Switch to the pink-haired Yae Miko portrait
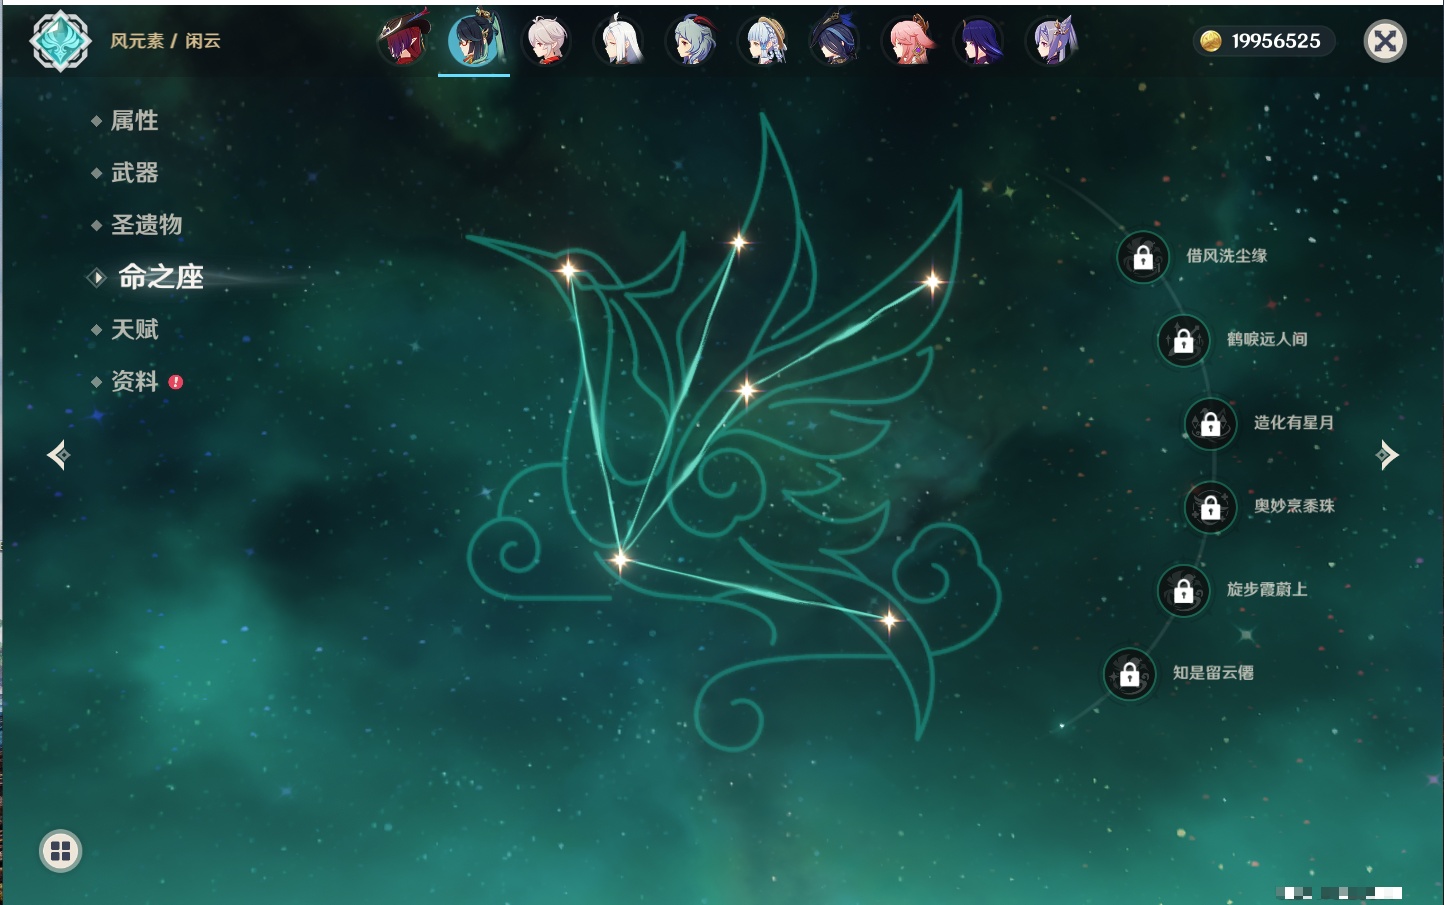The height and width of the screenshot is (905, 1444). [908, 41]
